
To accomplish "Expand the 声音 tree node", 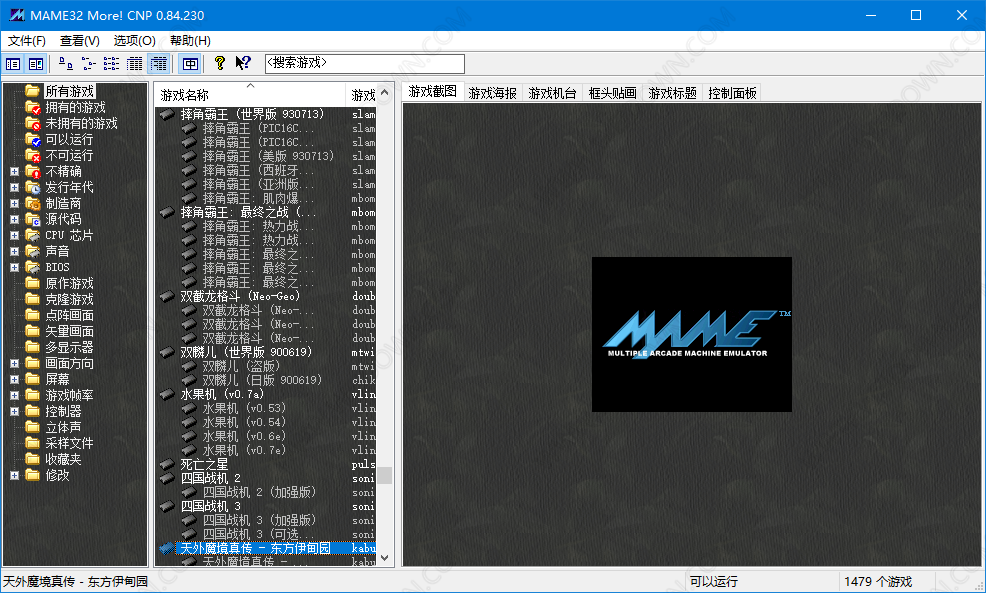I will (x=14, y=252).
